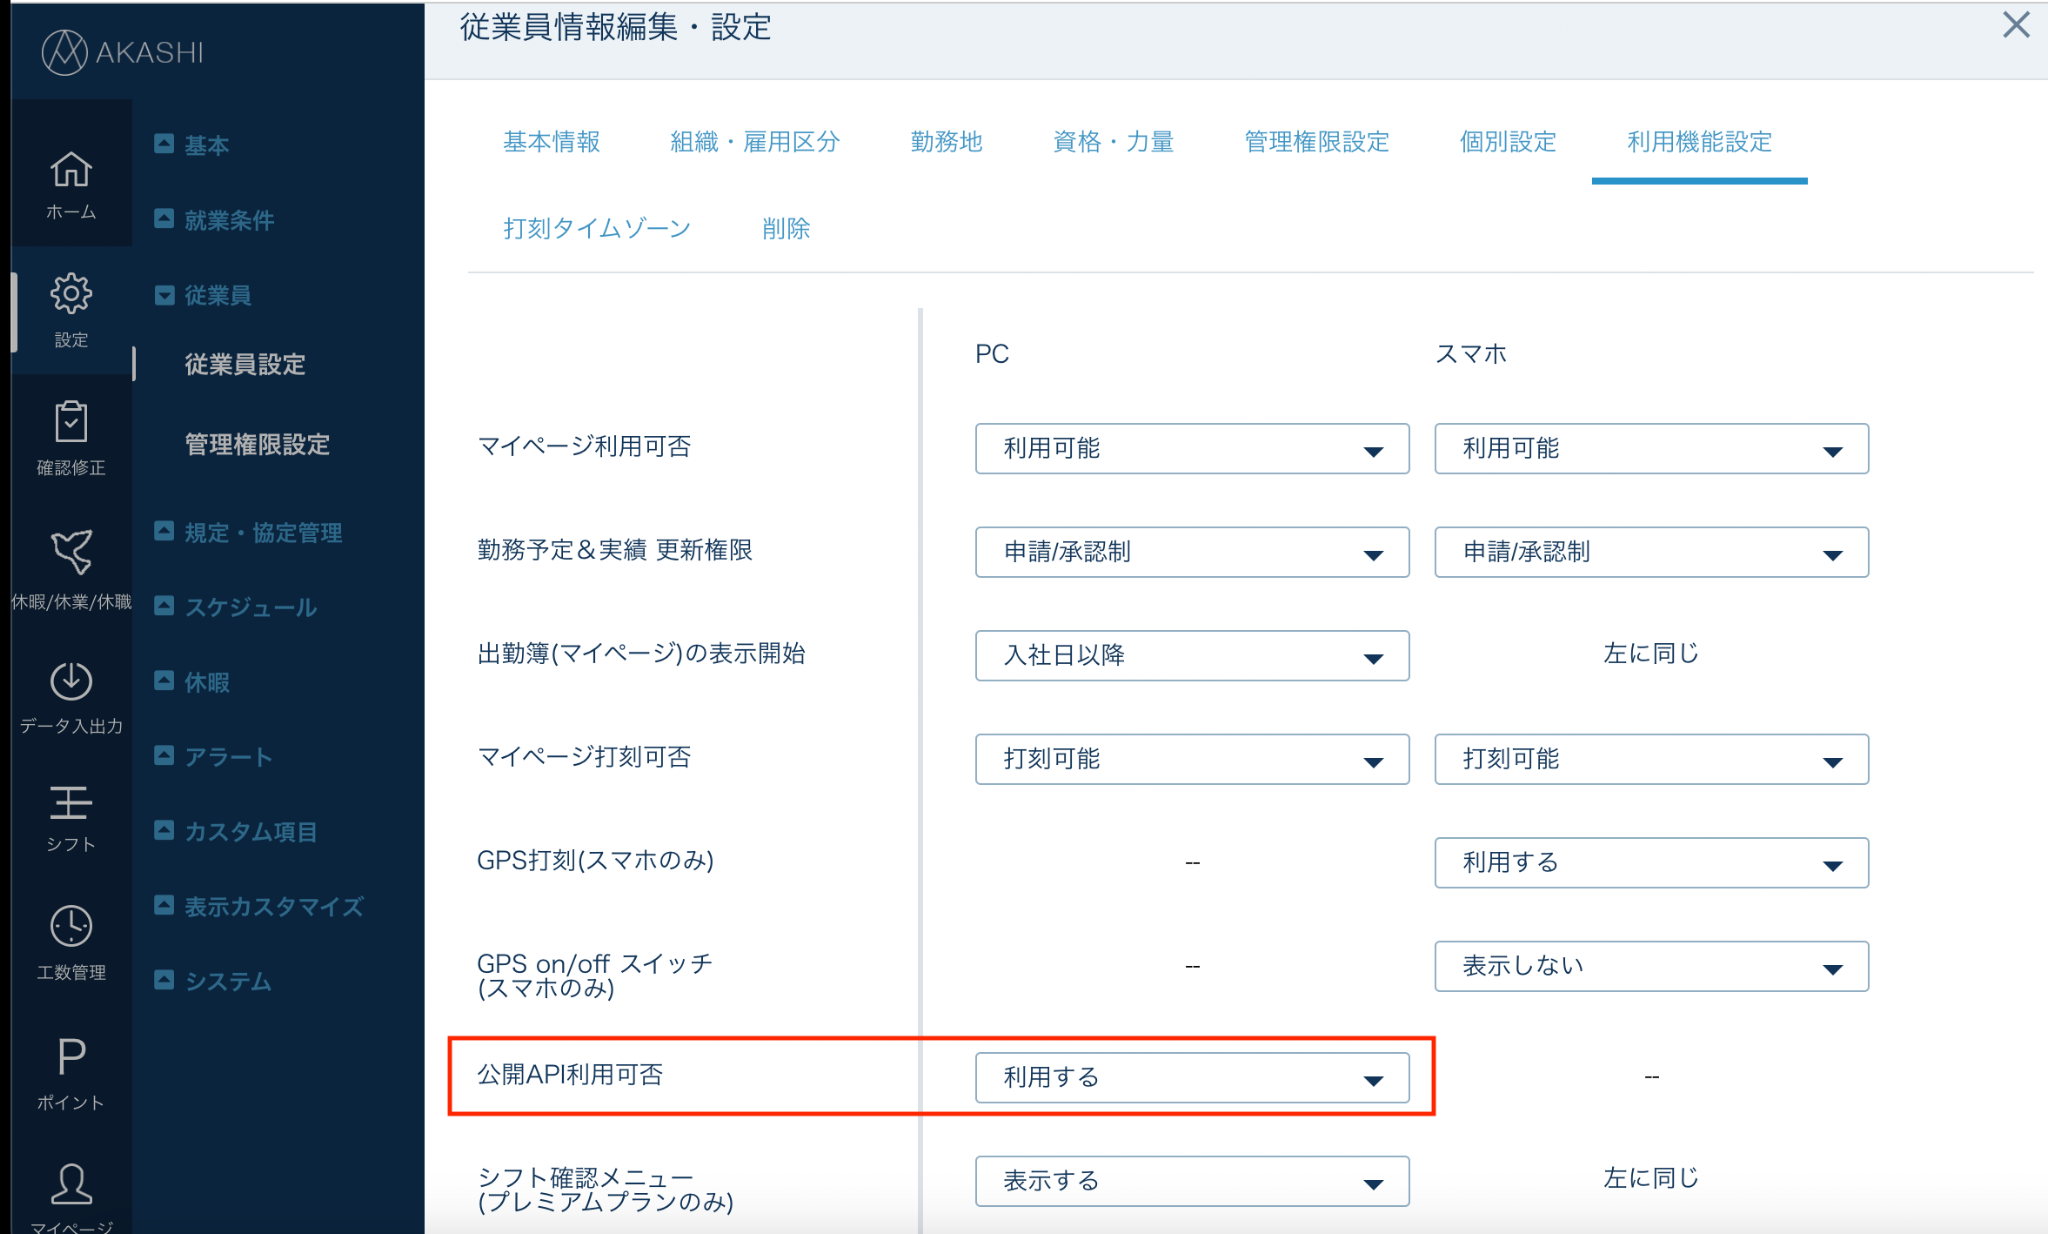
Task: Expand the 規定・協定管理 section
Action: coord(249,532)
